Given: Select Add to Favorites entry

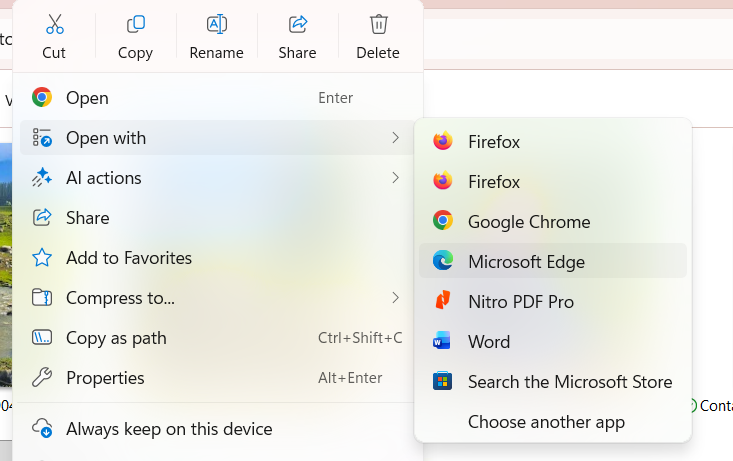Looking at the screenshot, I should pos(217,258).
